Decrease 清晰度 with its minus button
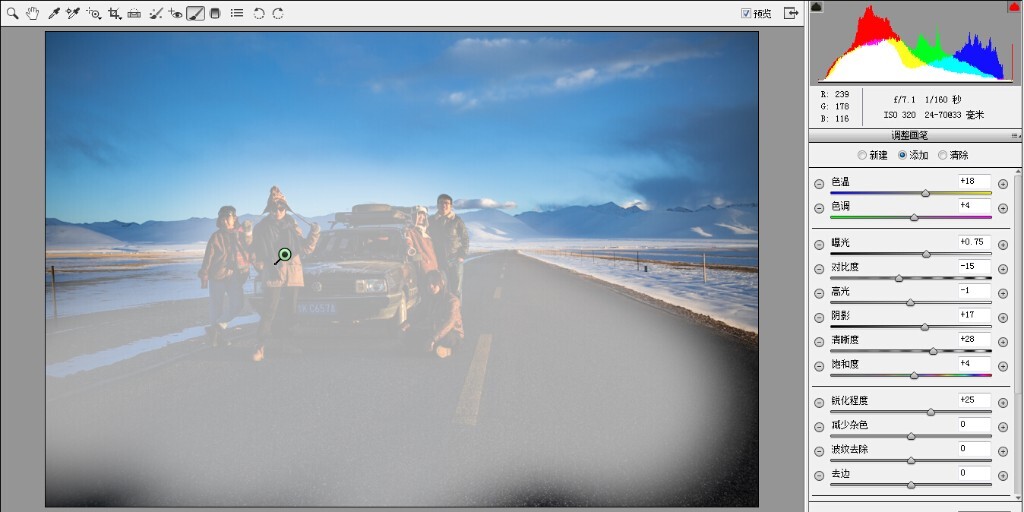The height and width of the screenshot is (512, 1024). pyautogui.click(x=819, y=342)
